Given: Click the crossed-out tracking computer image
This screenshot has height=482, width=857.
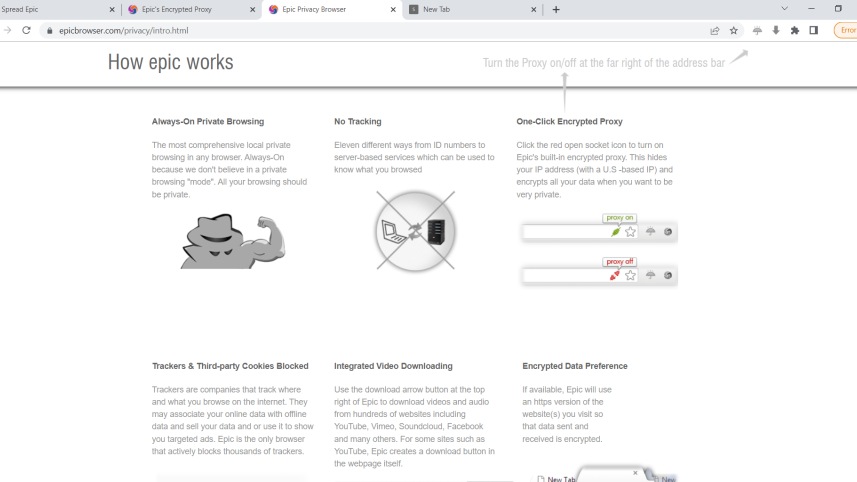Looking at the screenshot, I should coord(415,232).
